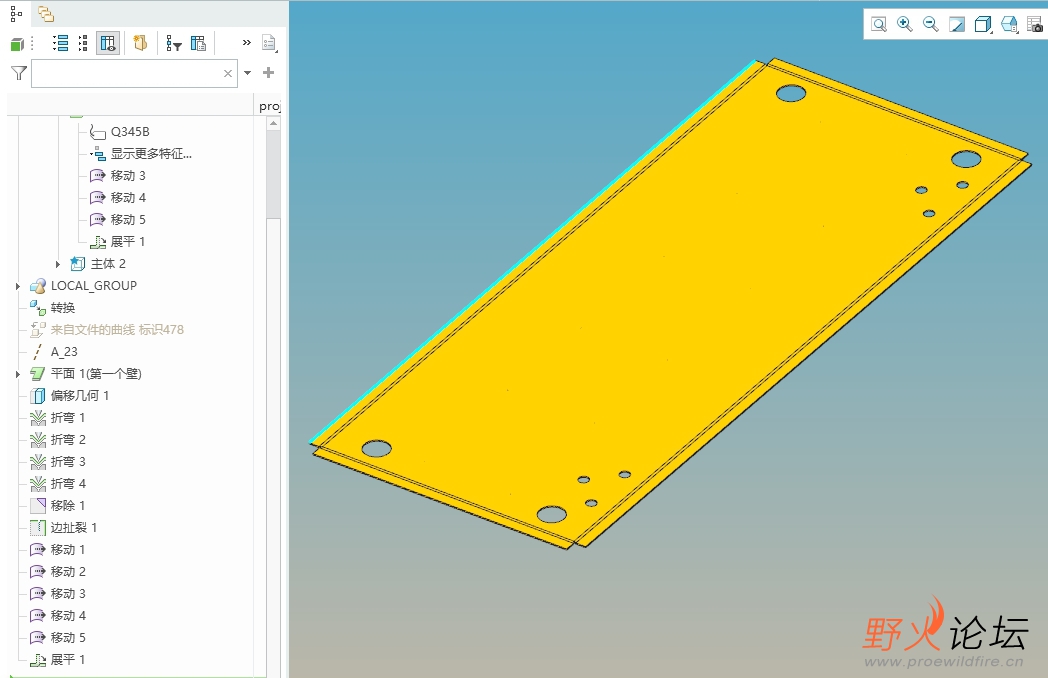Toggle the tree columns display button
This screenshot has width=1048, height=678.
108,43
